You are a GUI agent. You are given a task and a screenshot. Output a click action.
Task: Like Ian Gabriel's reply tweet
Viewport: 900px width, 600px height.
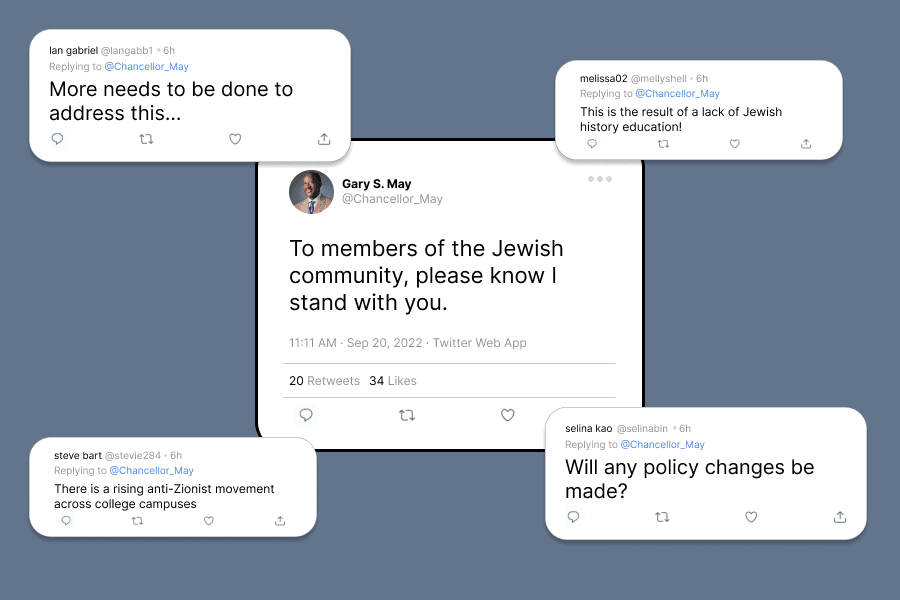click(235, 139)
